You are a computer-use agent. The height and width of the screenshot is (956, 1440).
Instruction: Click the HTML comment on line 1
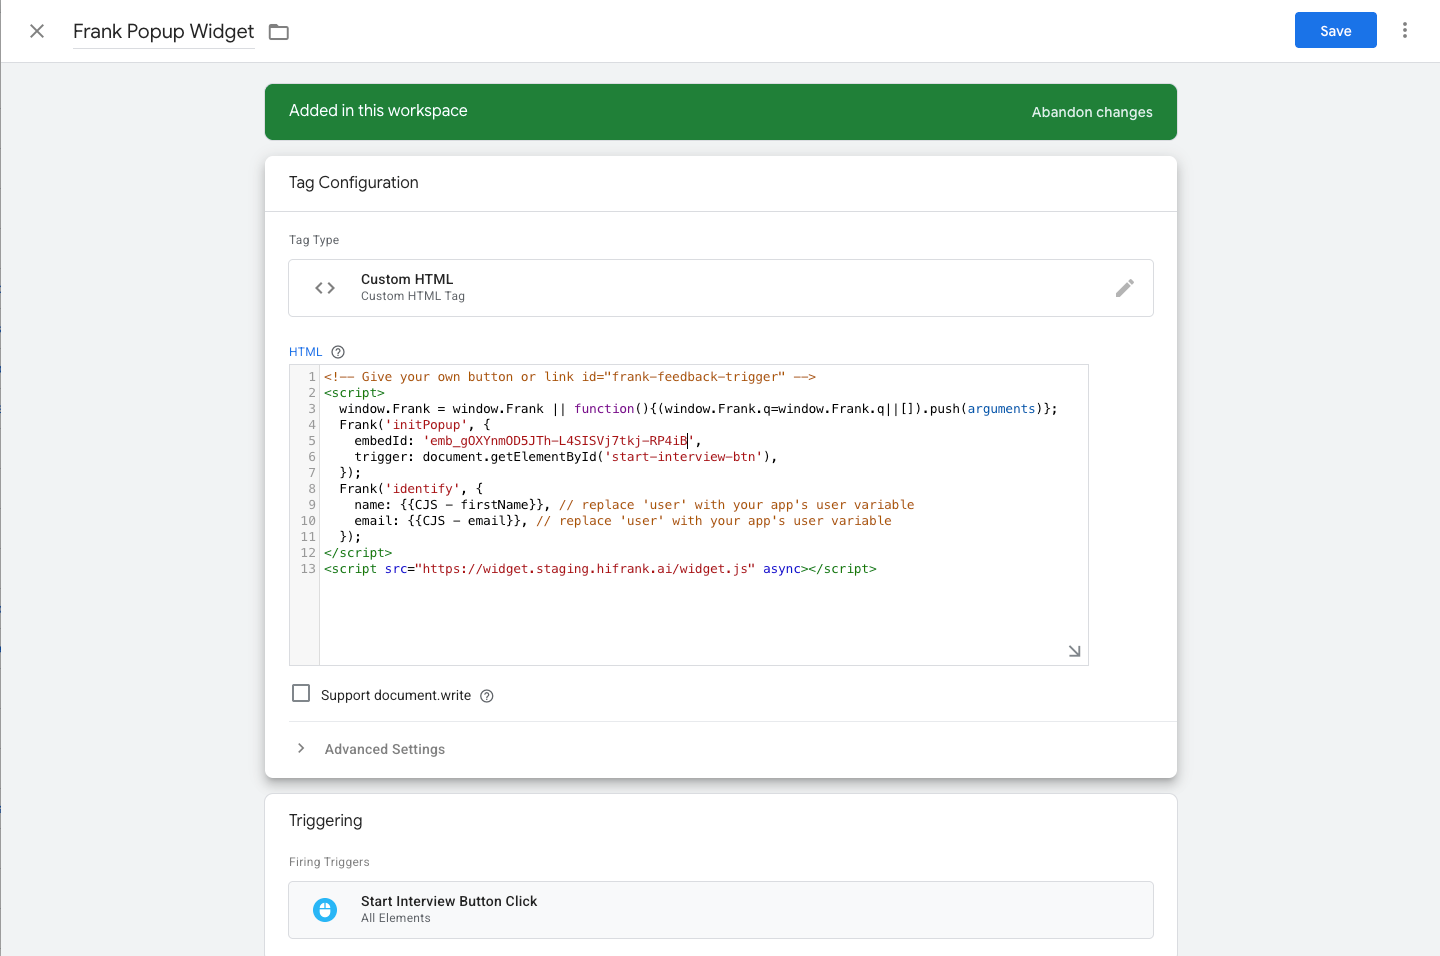570,377
